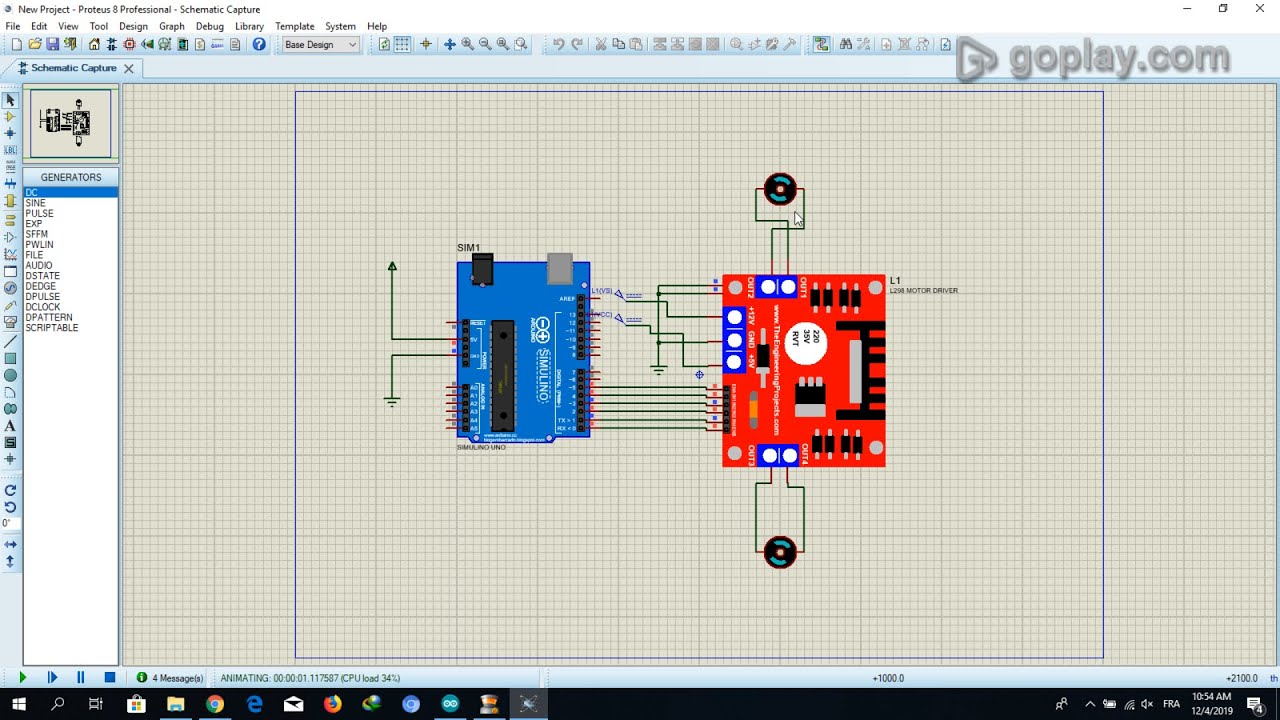Close the Schematic Capture tab

(x=131, y=68)
